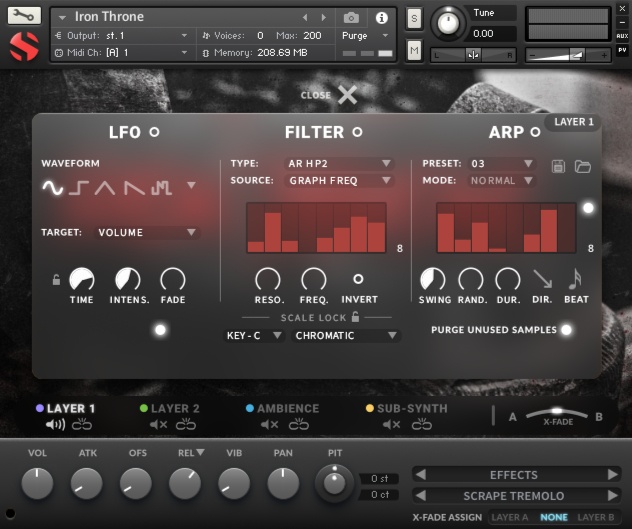The image size is (632, 529).
Task: Unmute the Ambience layer speaker
Action: (x=269, y=425)
